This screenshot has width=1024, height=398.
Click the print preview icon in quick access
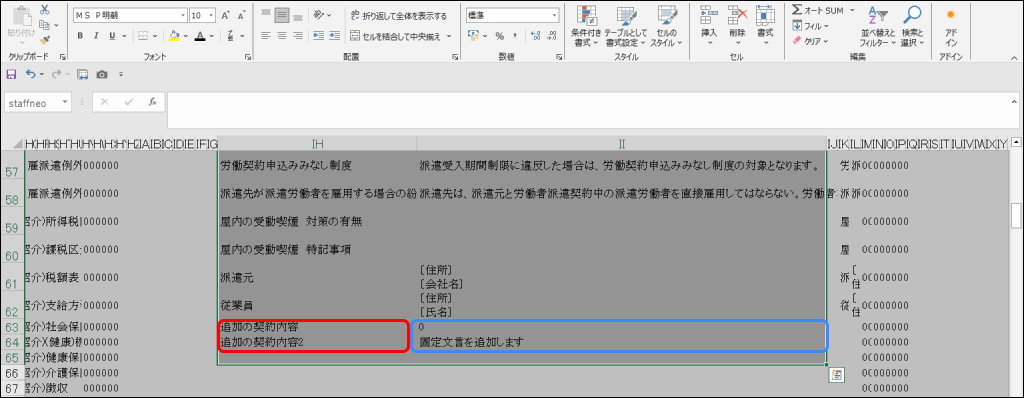tap(83, 75)
